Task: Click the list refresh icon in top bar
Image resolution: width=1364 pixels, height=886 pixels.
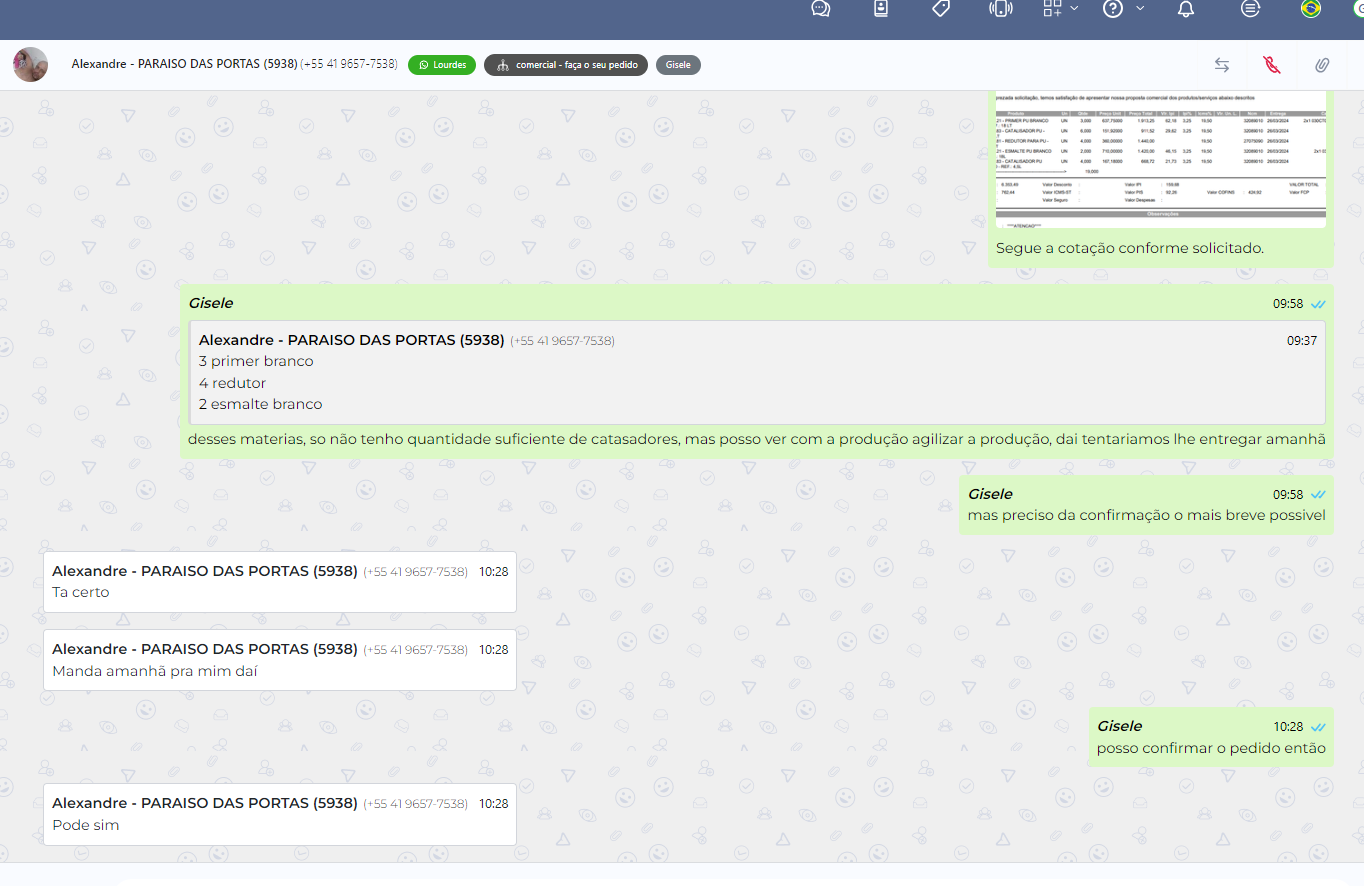Action: pyautogui.click(x=1250, y=9)
